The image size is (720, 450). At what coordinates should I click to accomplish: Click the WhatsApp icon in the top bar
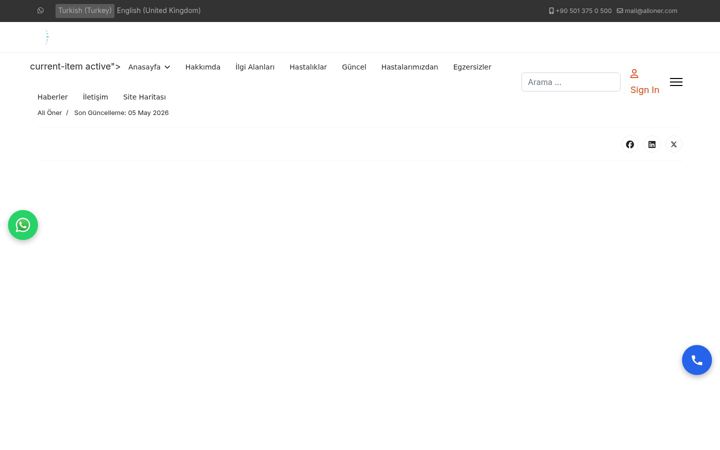coord(40,11)
